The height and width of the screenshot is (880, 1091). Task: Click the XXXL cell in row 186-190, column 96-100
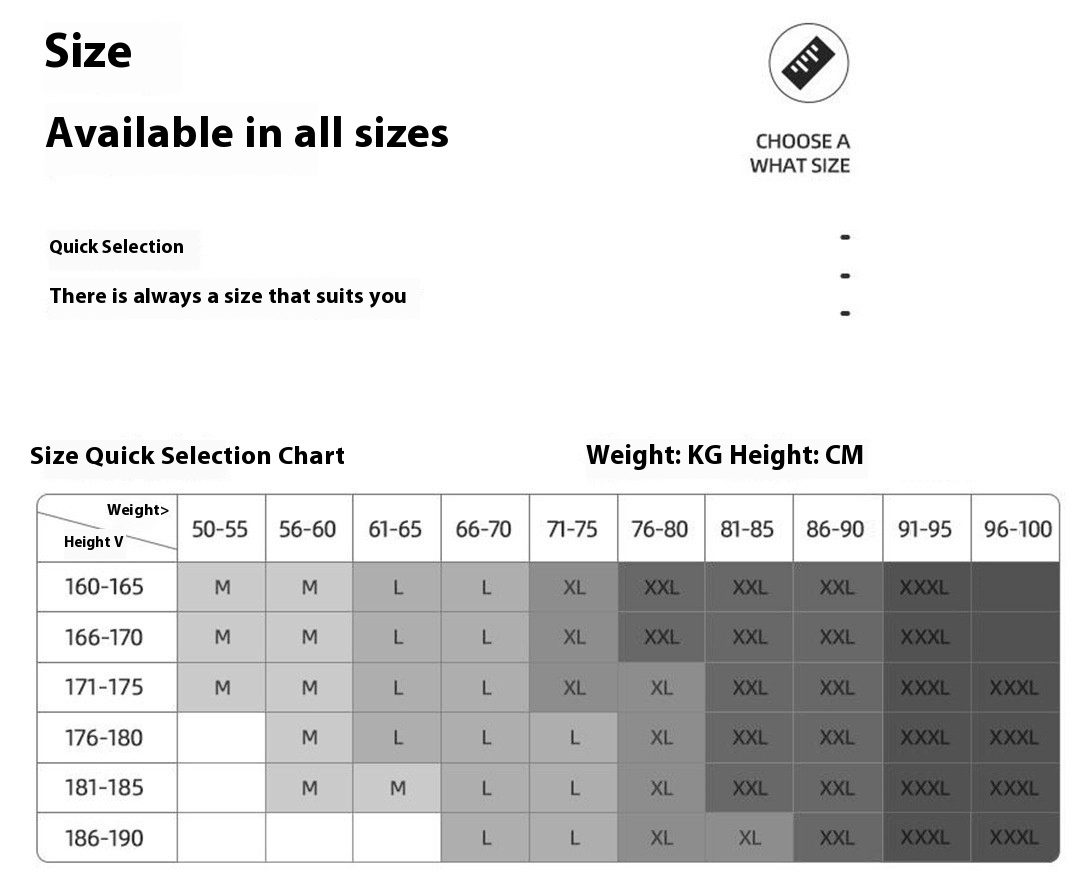click(x=1016, y=838)
